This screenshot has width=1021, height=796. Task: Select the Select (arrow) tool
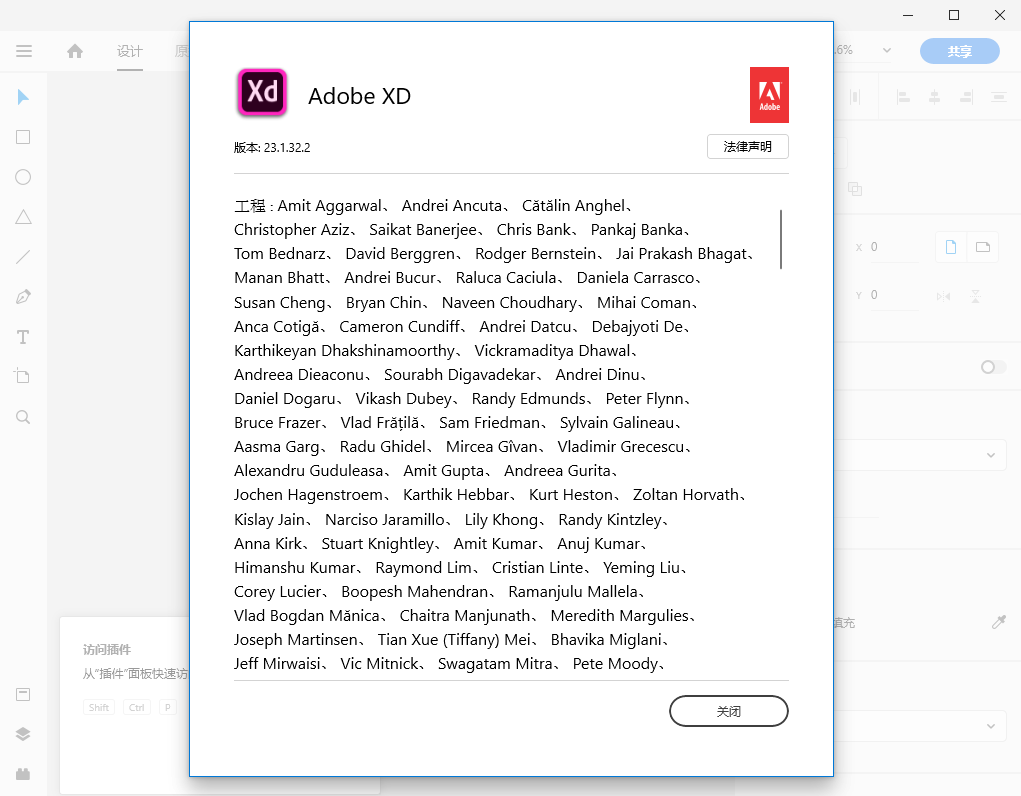point(23,97)
